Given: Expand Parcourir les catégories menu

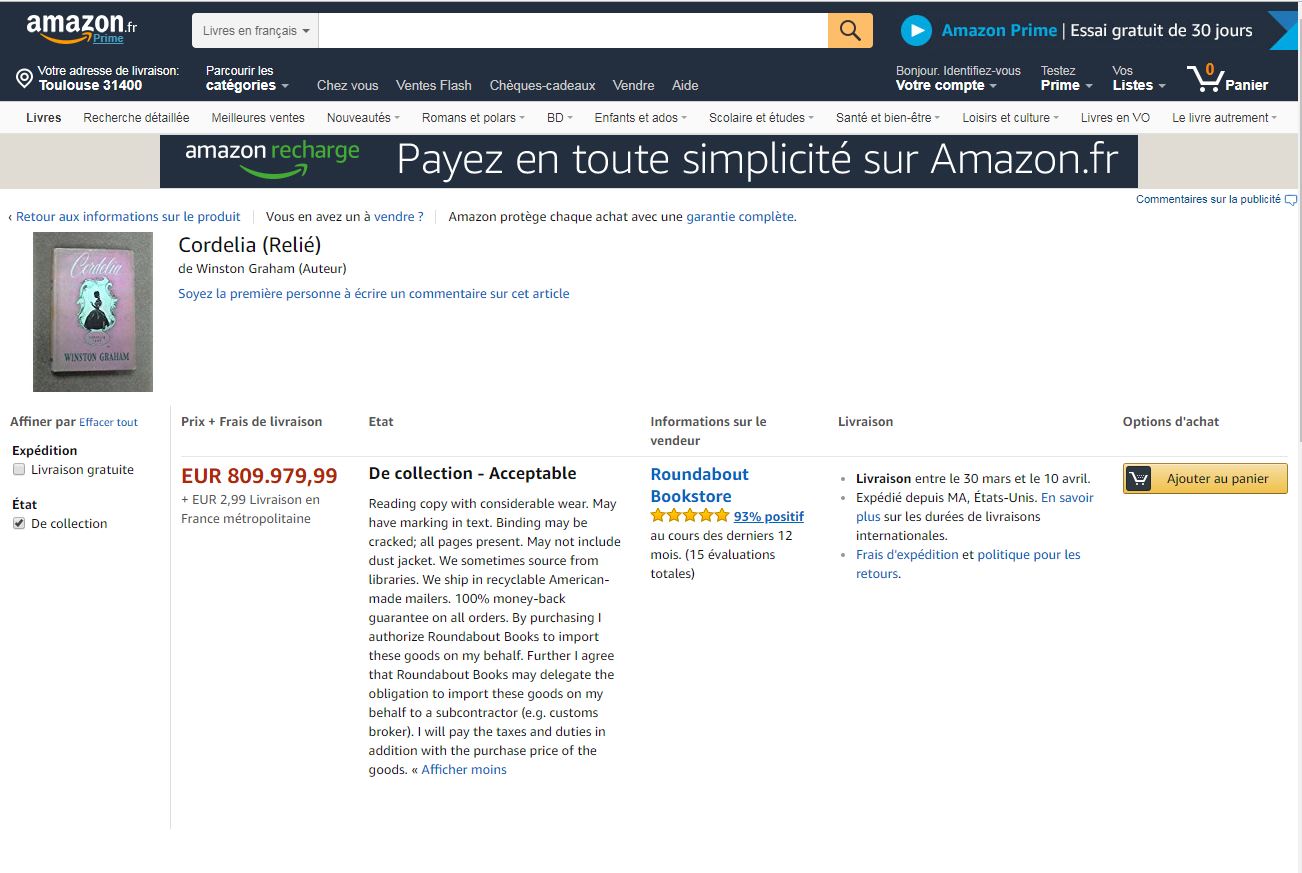Looking at the screenshot, I should (247, 78).
